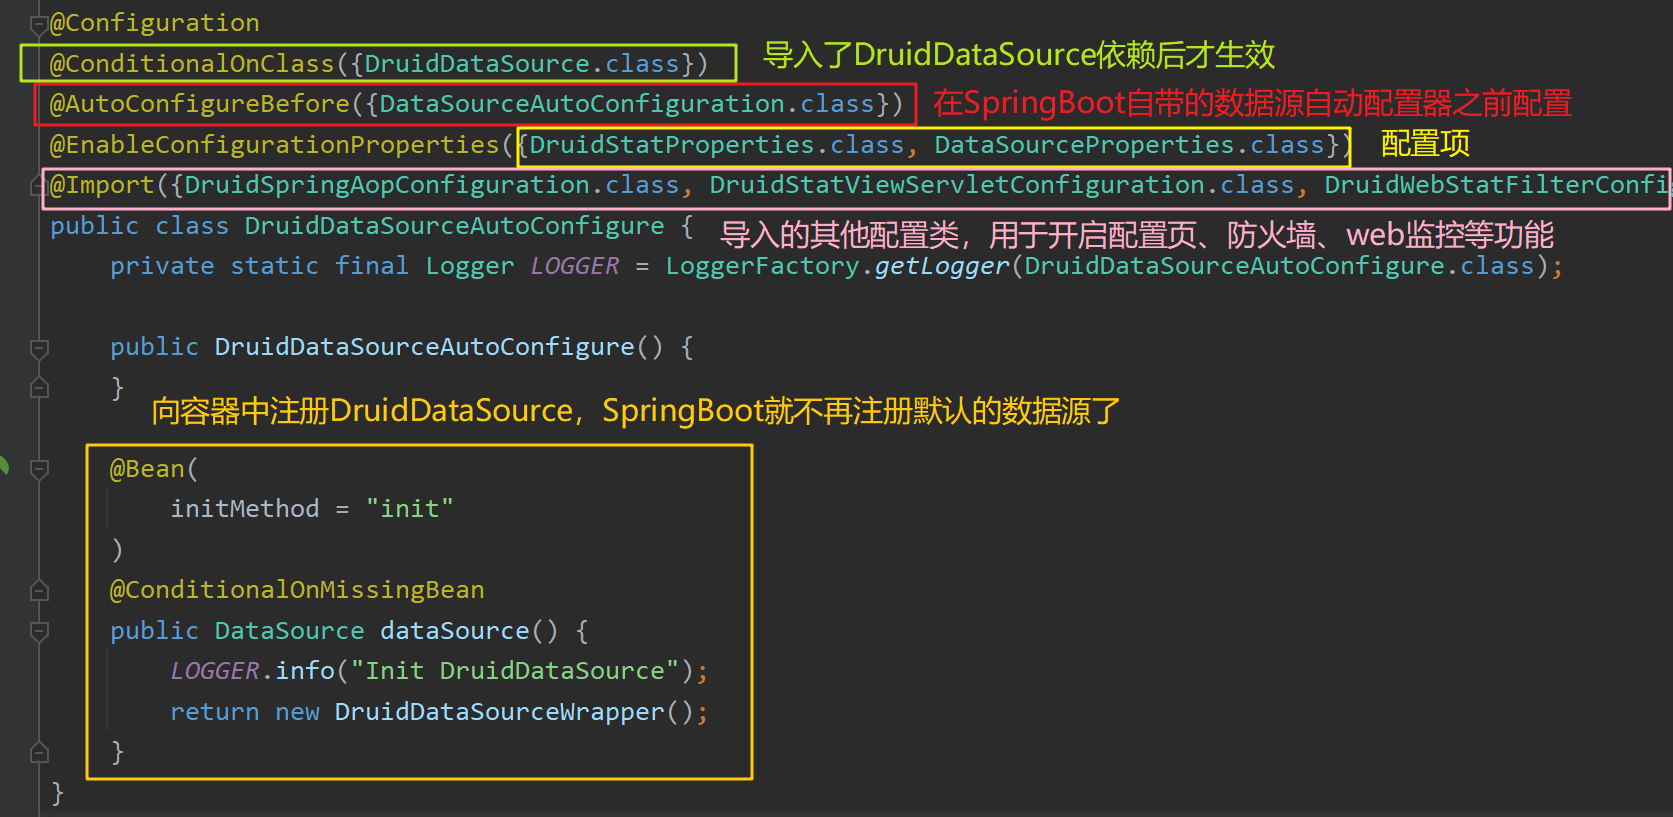Click the @Import annotation

[102, 185]
